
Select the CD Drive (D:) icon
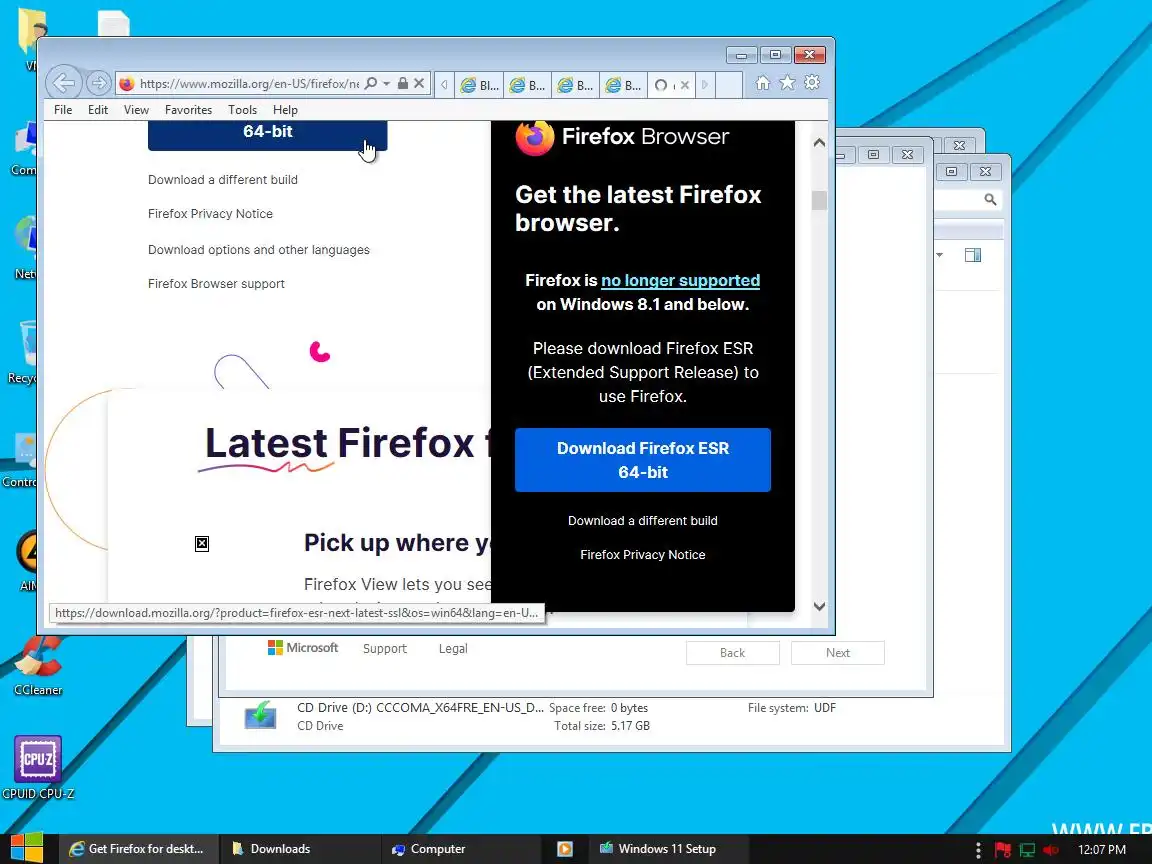tap(261, 716)
